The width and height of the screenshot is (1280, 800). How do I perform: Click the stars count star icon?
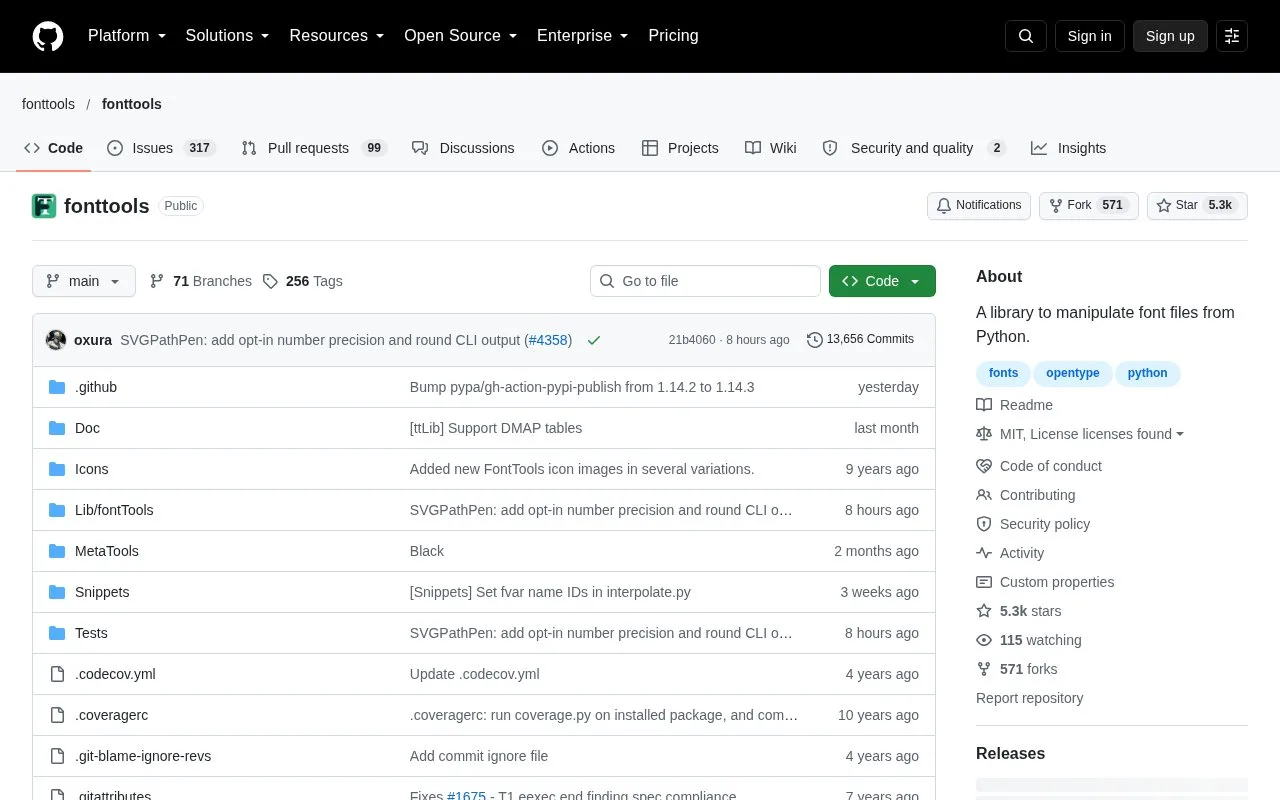click(x=984, y=611)
